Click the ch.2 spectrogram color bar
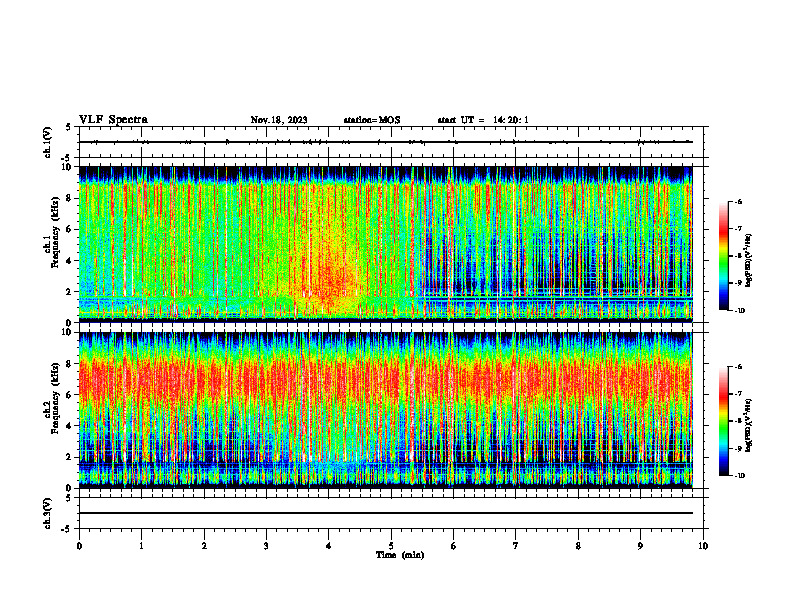Viewport: 792px width, 612px height. [x=723, y=421]
